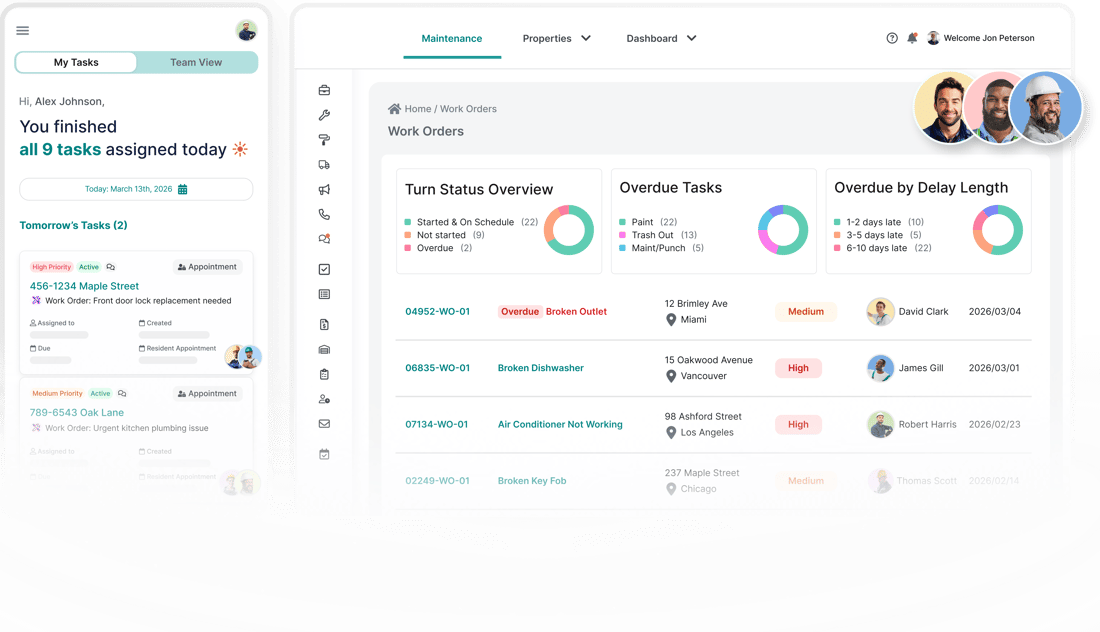Switch to the Team View toggle
Screen dimensions: 1100x632
[196, 62]
